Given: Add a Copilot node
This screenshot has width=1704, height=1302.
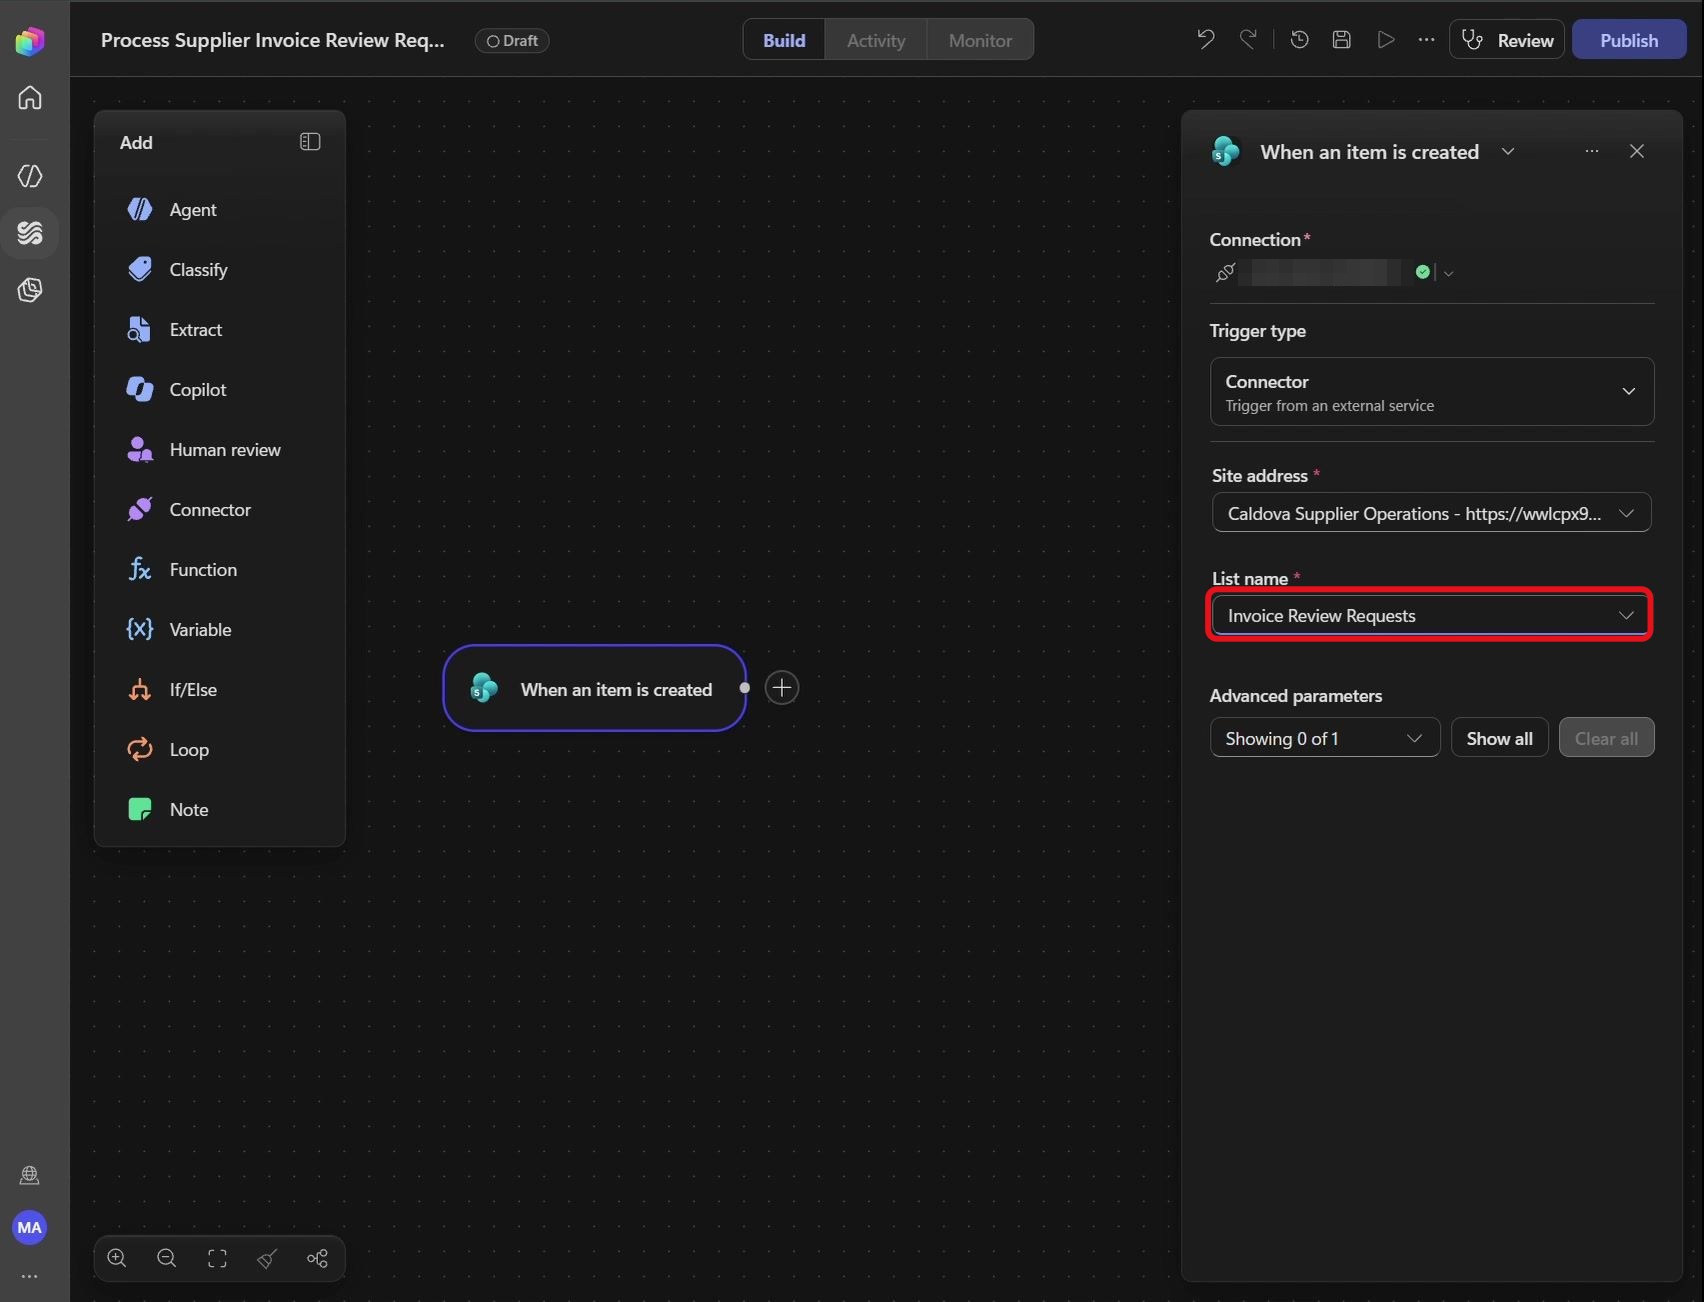Looking at the screenshot, I should tap(220, 390).
